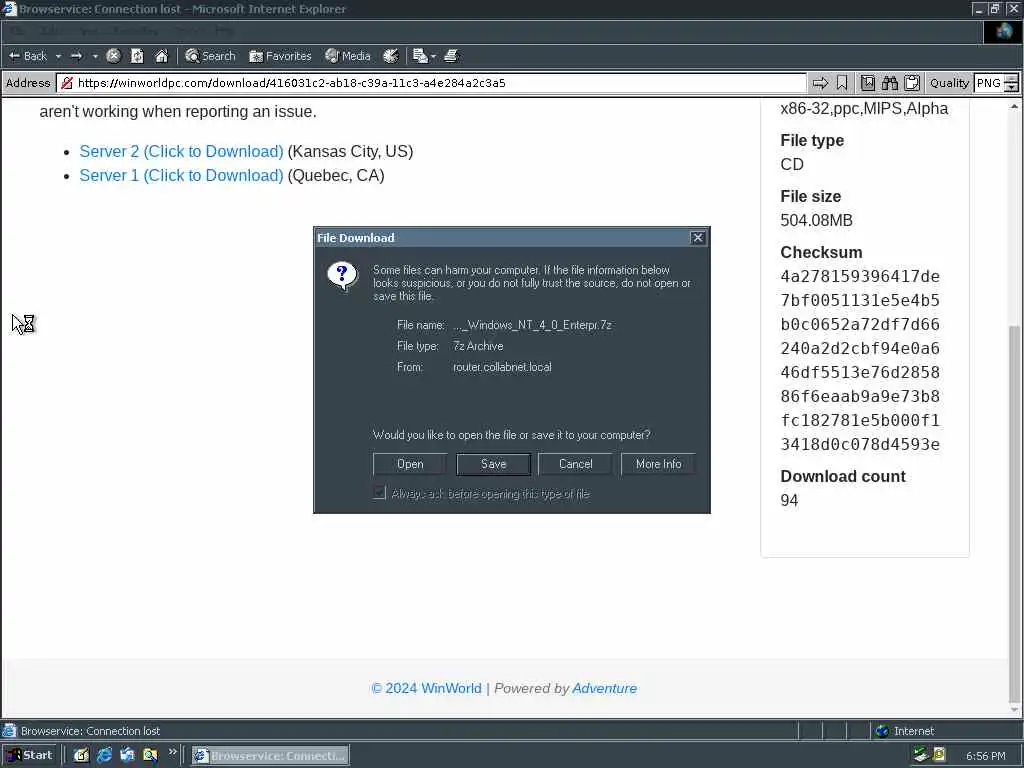Click the clipboard icon in address toolbar
This screenshot has height=768, width=1024.
912,83
